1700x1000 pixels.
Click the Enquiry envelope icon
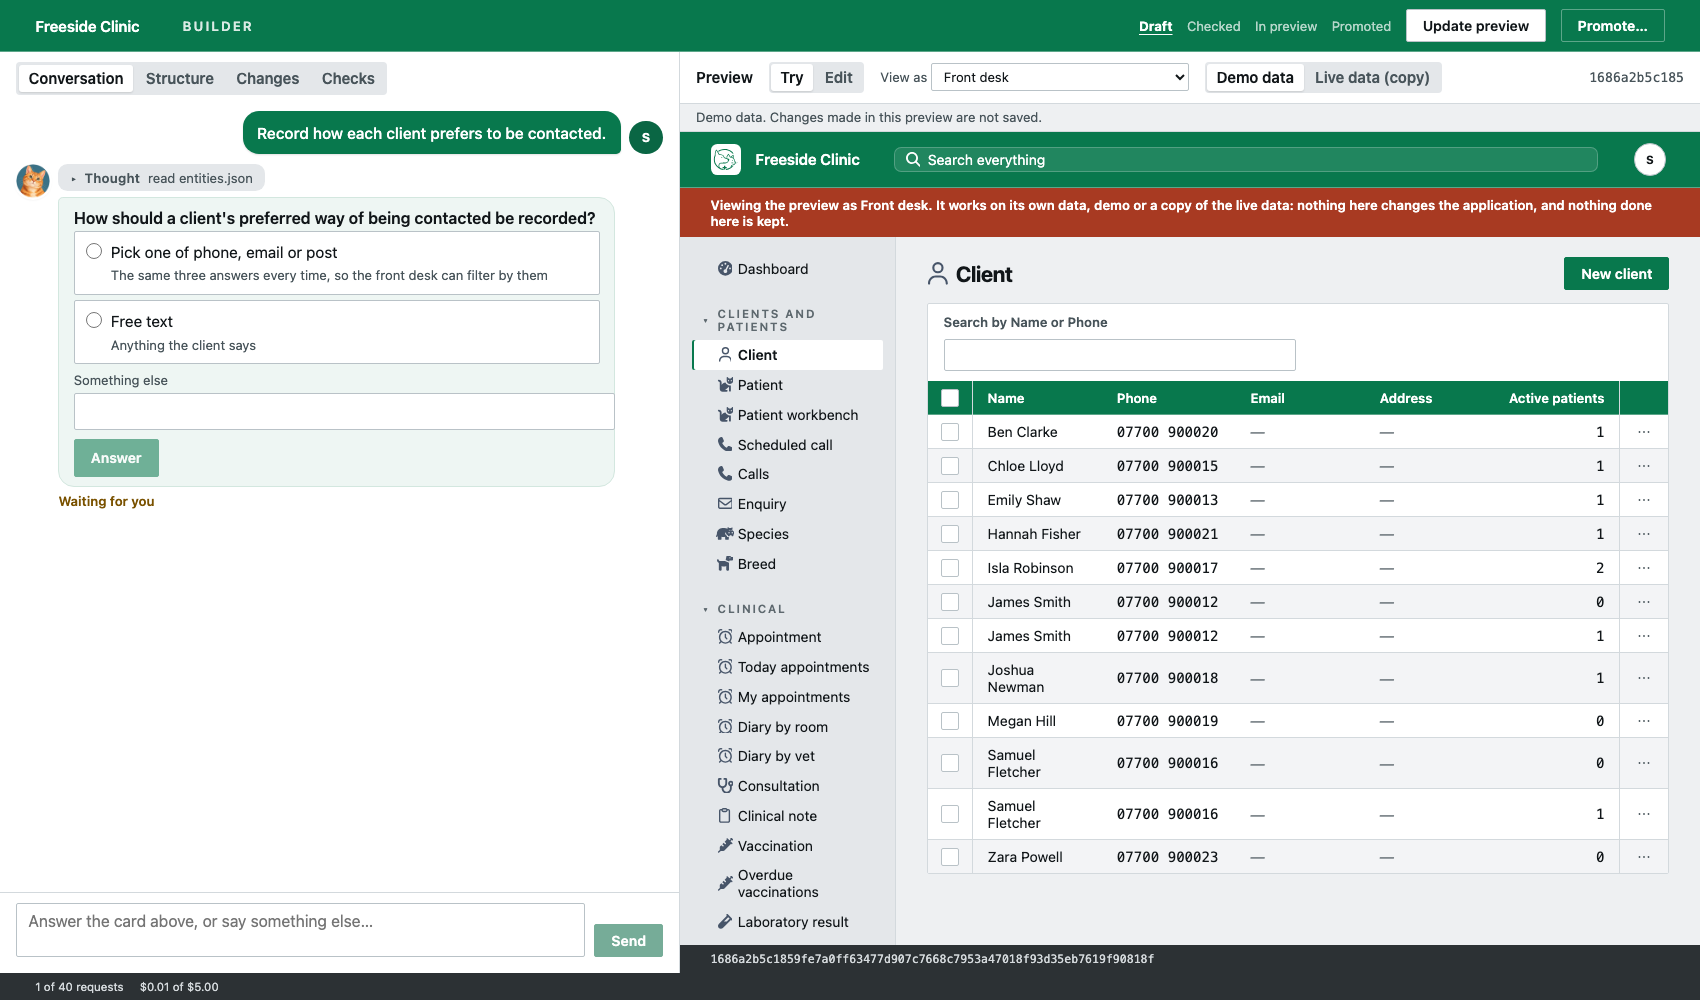tap(725, 503)
